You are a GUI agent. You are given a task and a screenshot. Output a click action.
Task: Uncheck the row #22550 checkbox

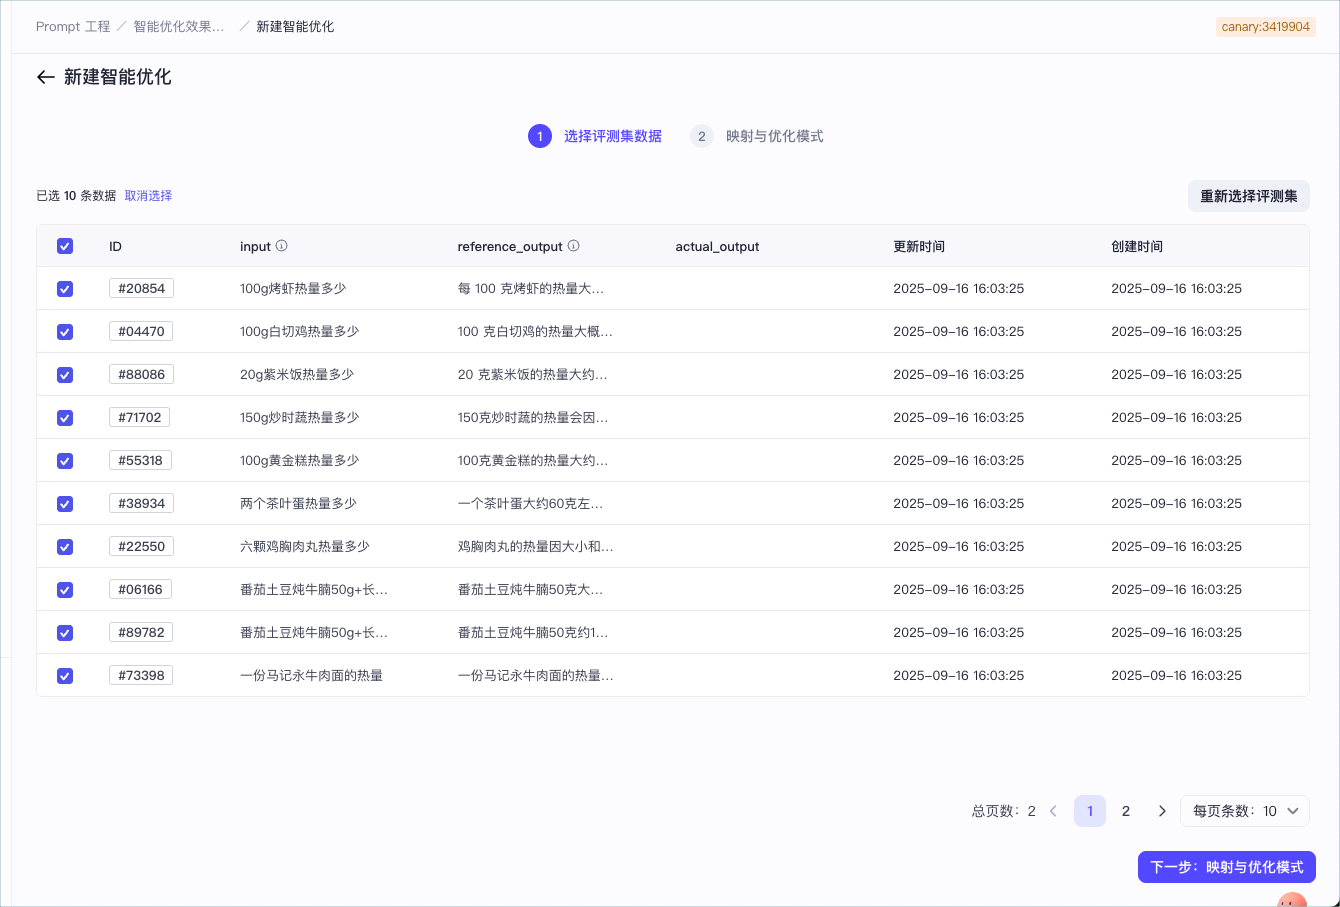(65, 547)
